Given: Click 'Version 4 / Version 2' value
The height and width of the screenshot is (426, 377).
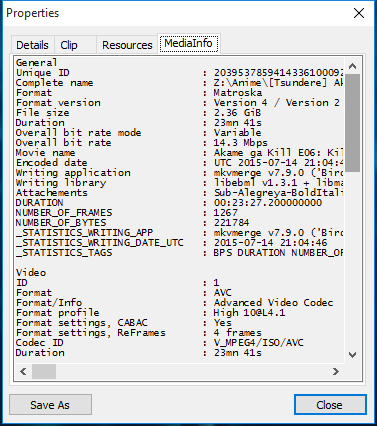Looking at the screenshot, I should point(276,103).
